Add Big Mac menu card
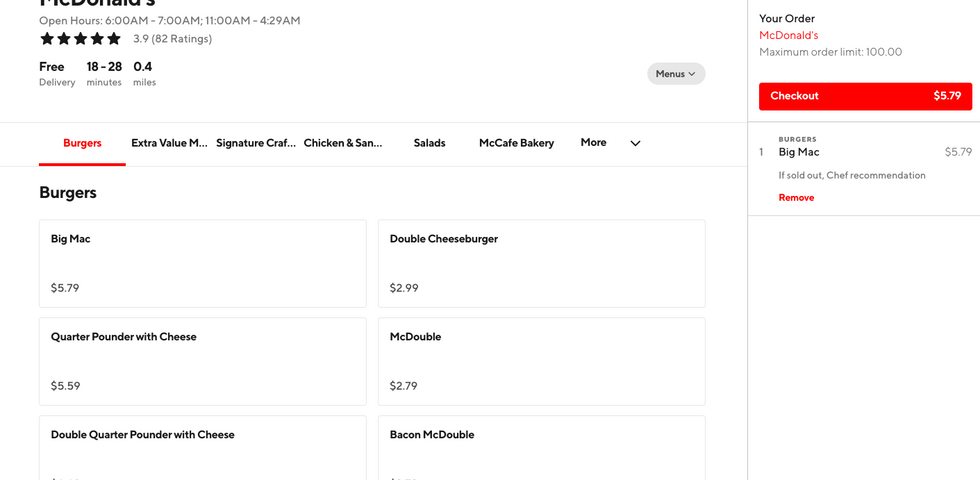 click(202, 264)
